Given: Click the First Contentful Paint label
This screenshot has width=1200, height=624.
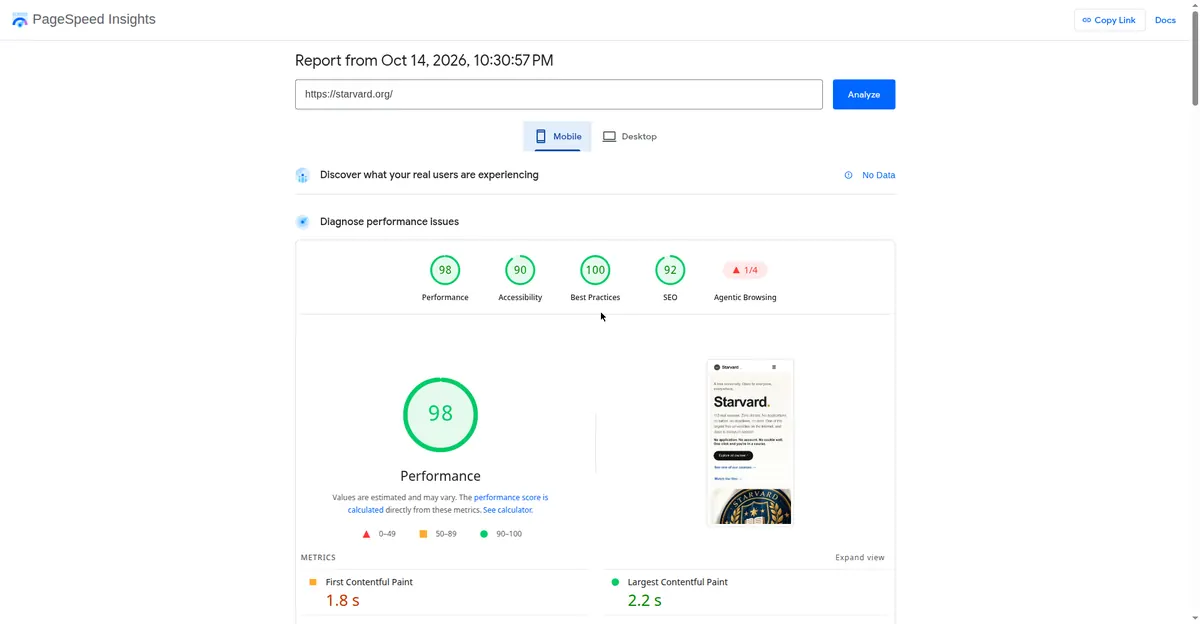Looking at the screenshot, I should tap(369, 582).
